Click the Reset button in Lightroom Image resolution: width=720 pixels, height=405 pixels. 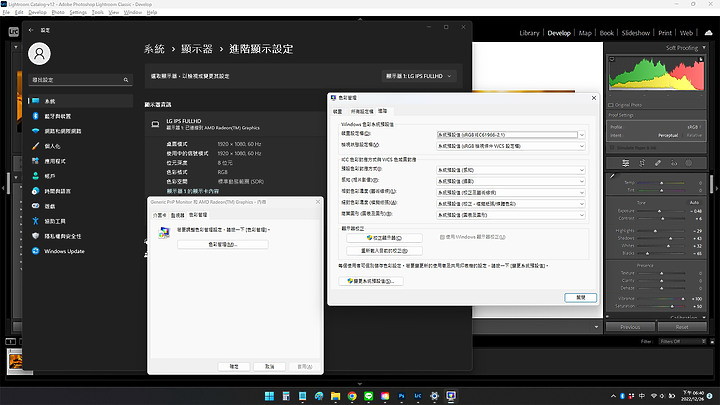coord(682,327)
